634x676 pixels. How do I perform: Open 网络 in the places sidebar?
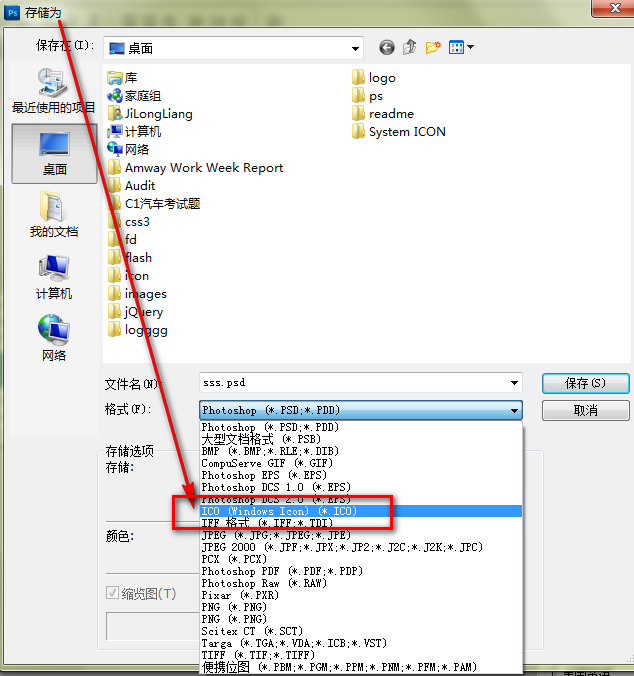[54, 338]
